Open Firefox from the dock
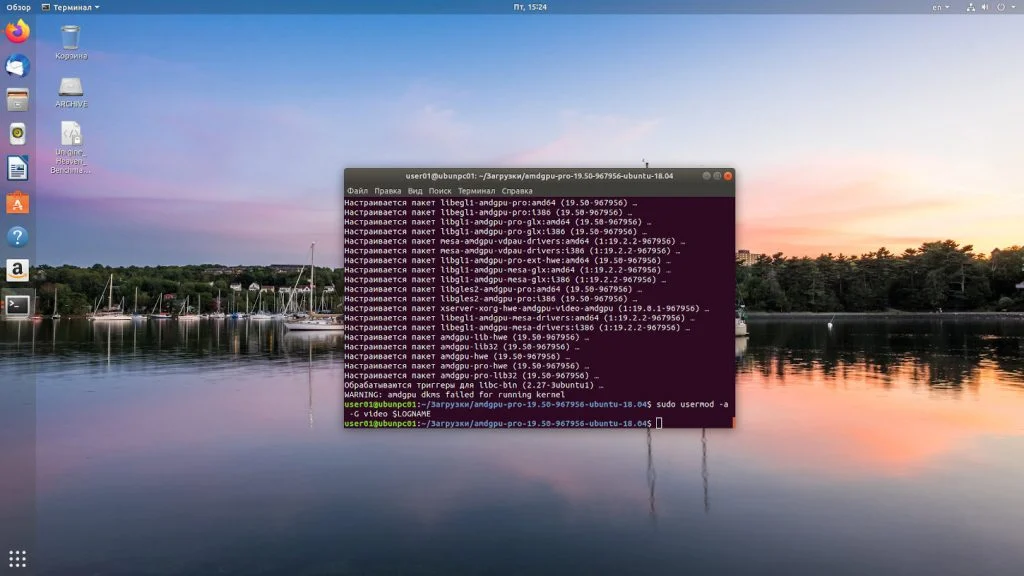The width and height of the screenshot is (1024, 576). pyautogui.click(x=18, y=31)
